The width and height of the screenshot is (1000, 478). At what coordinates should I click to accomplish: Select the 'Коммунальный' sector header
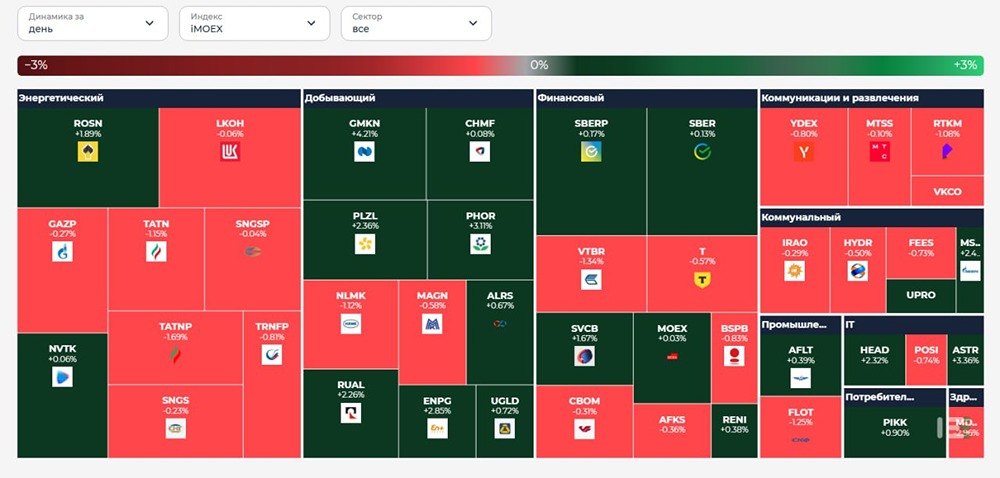[872, 217]
